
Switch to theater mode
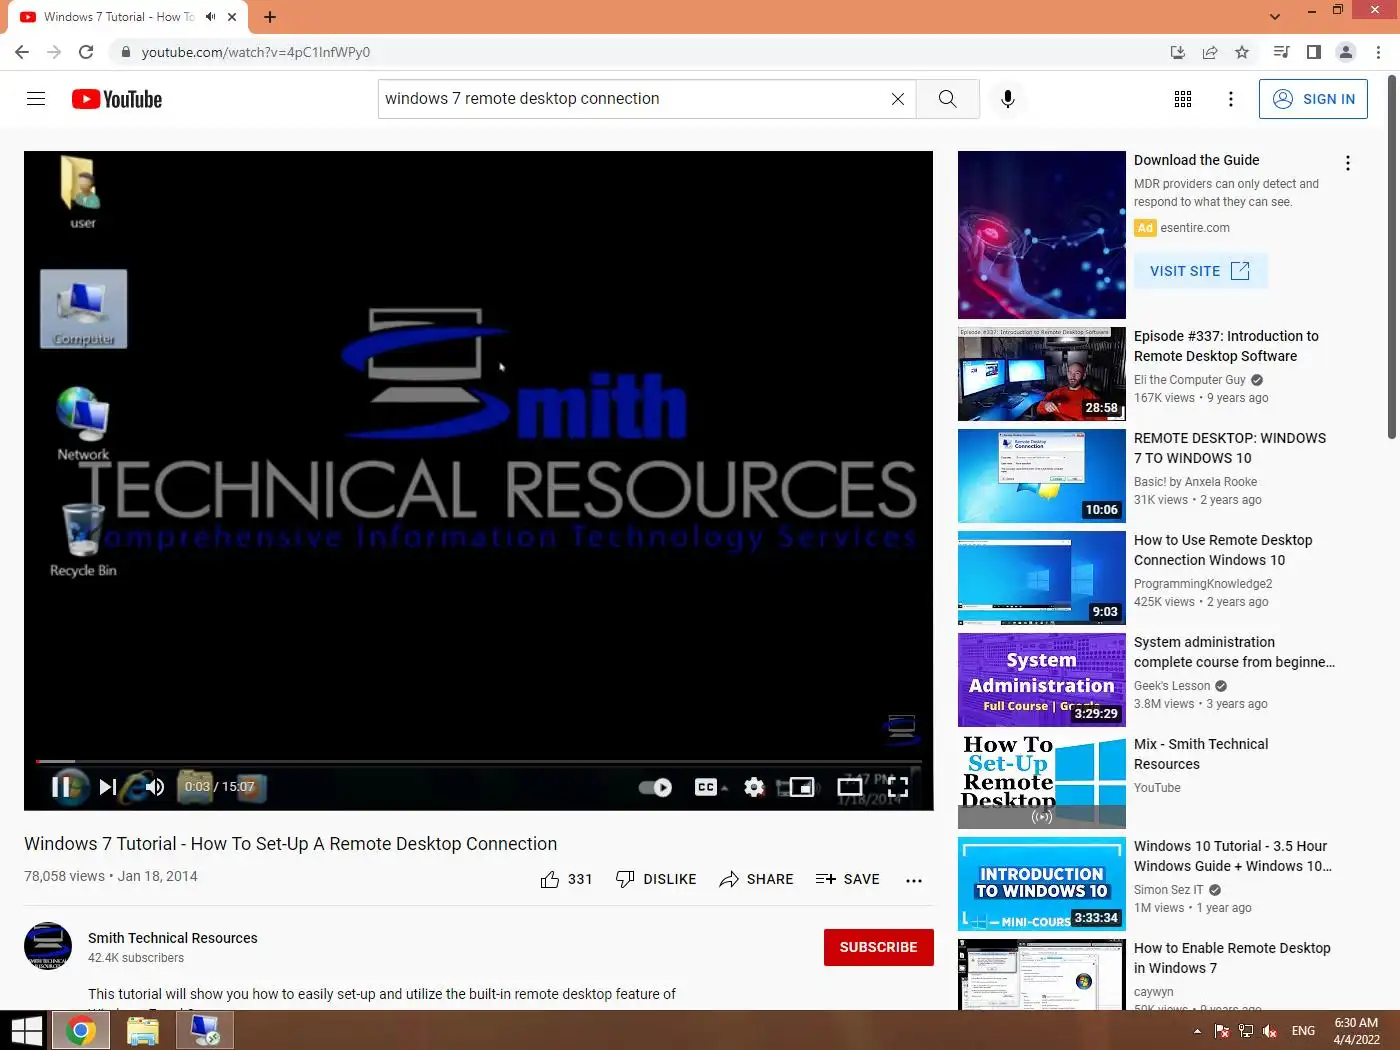850,787
